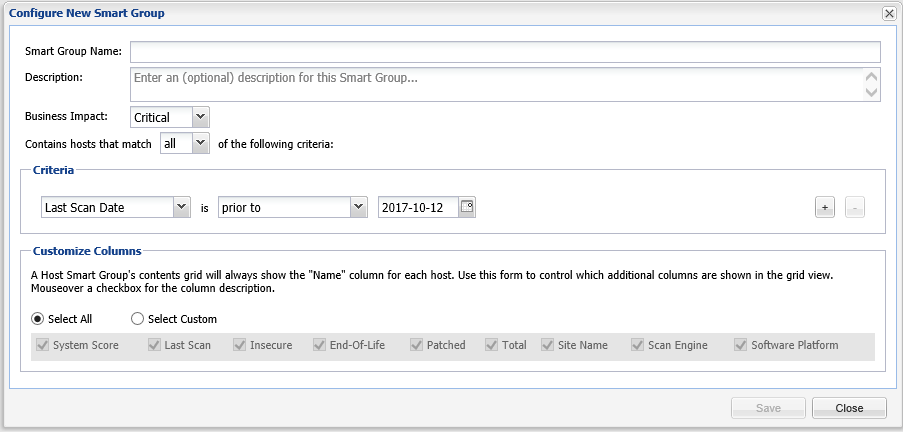Add a new criteria row with plus
This screenshot has height=432, width=903.
[825, 207]
